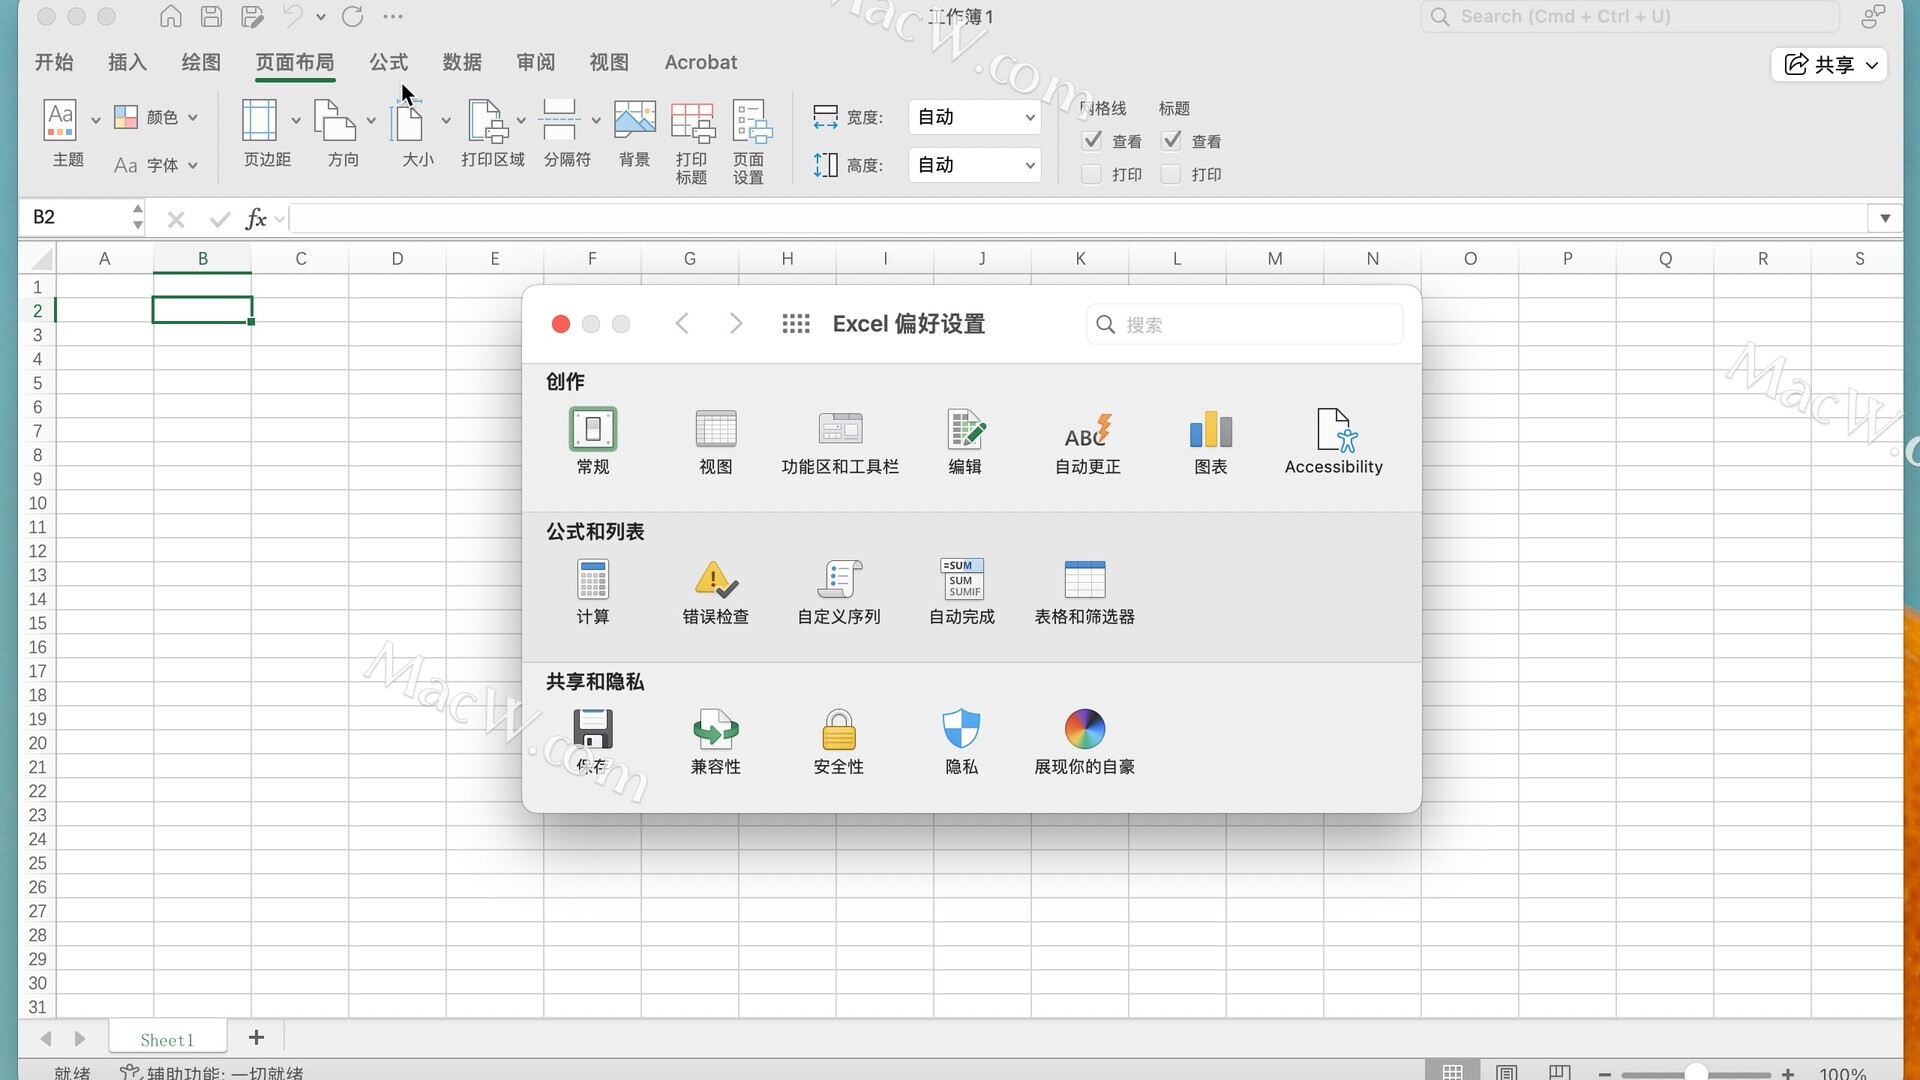This screenshot has width=1920, height=1080.
Task: Open 表格和筛选器 tables and filters preferences
Action: [x=1085, y=591]
